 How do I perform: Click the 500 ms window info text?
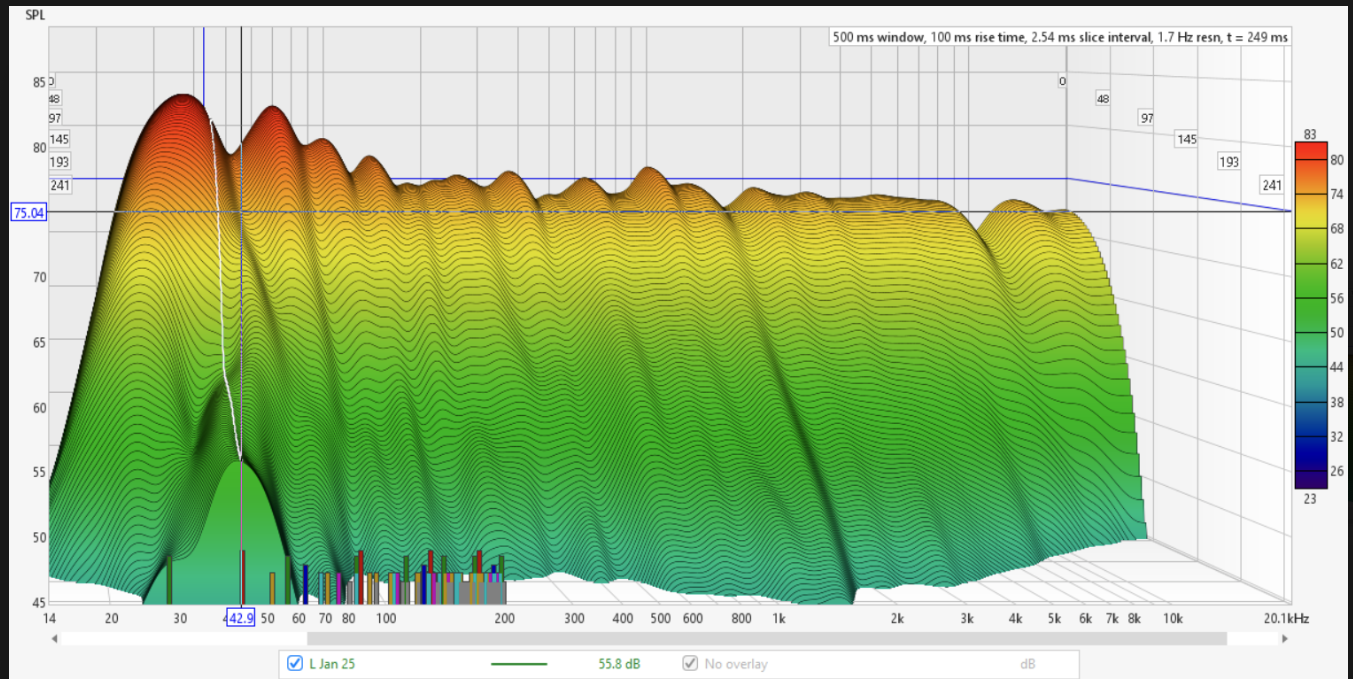click(x=1060, y=37)
